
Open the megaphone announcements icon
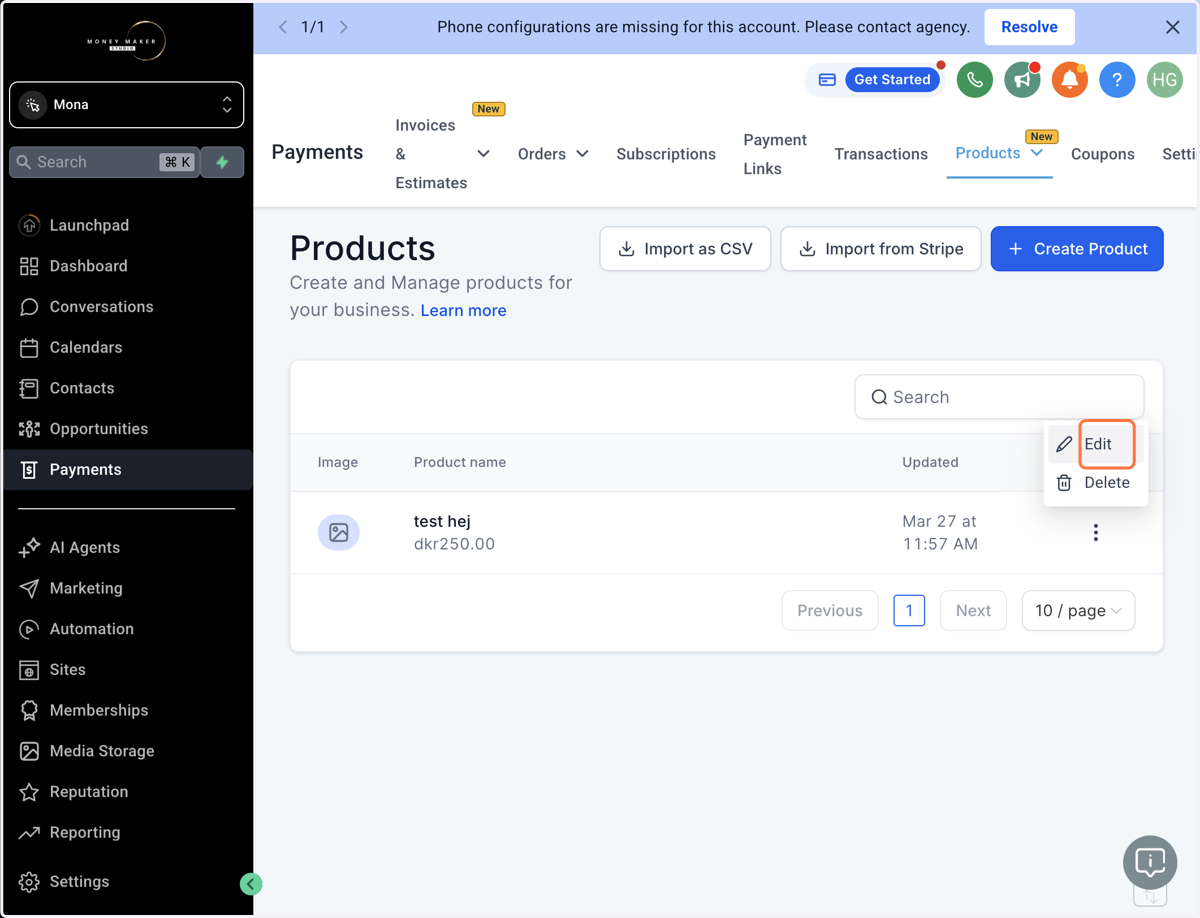pos(1022,80)
